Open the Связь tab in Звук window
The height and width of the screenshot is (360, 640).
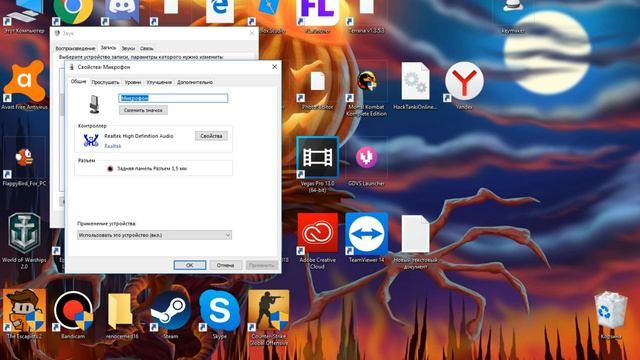pyautogui.click(x=147, y=48)
